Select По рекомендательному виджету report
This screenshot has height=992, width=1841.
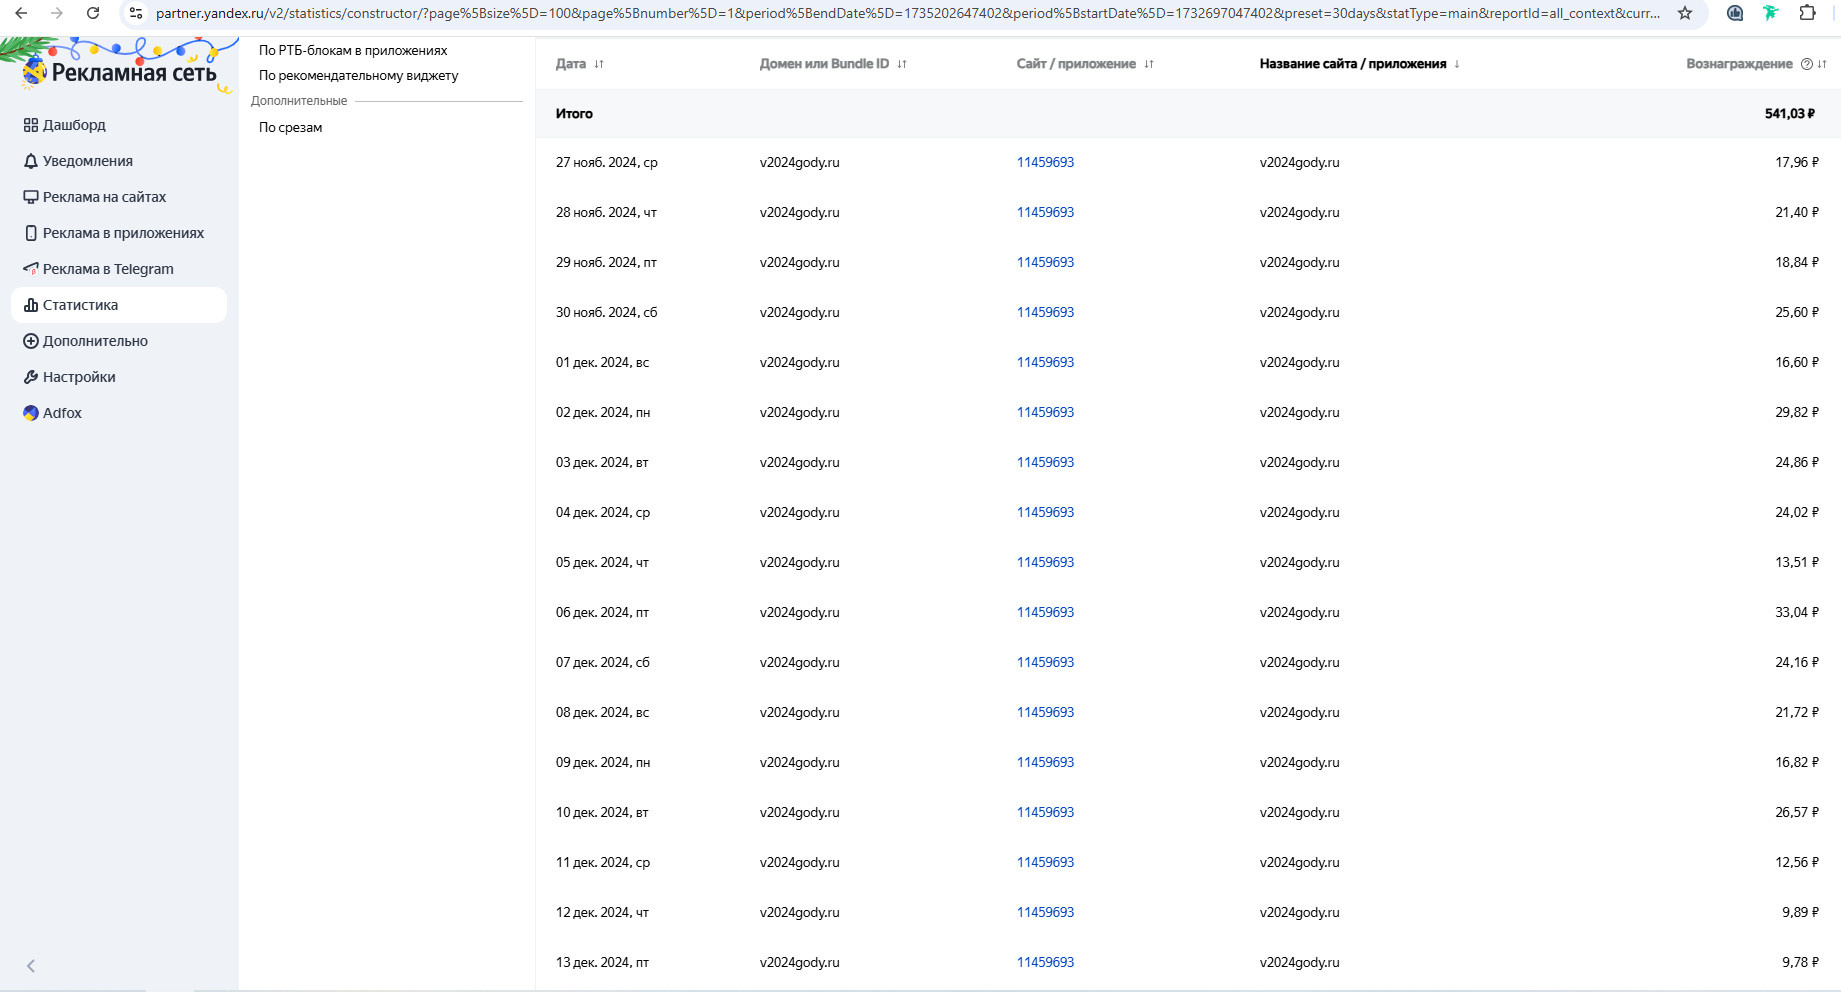[358, 75]
